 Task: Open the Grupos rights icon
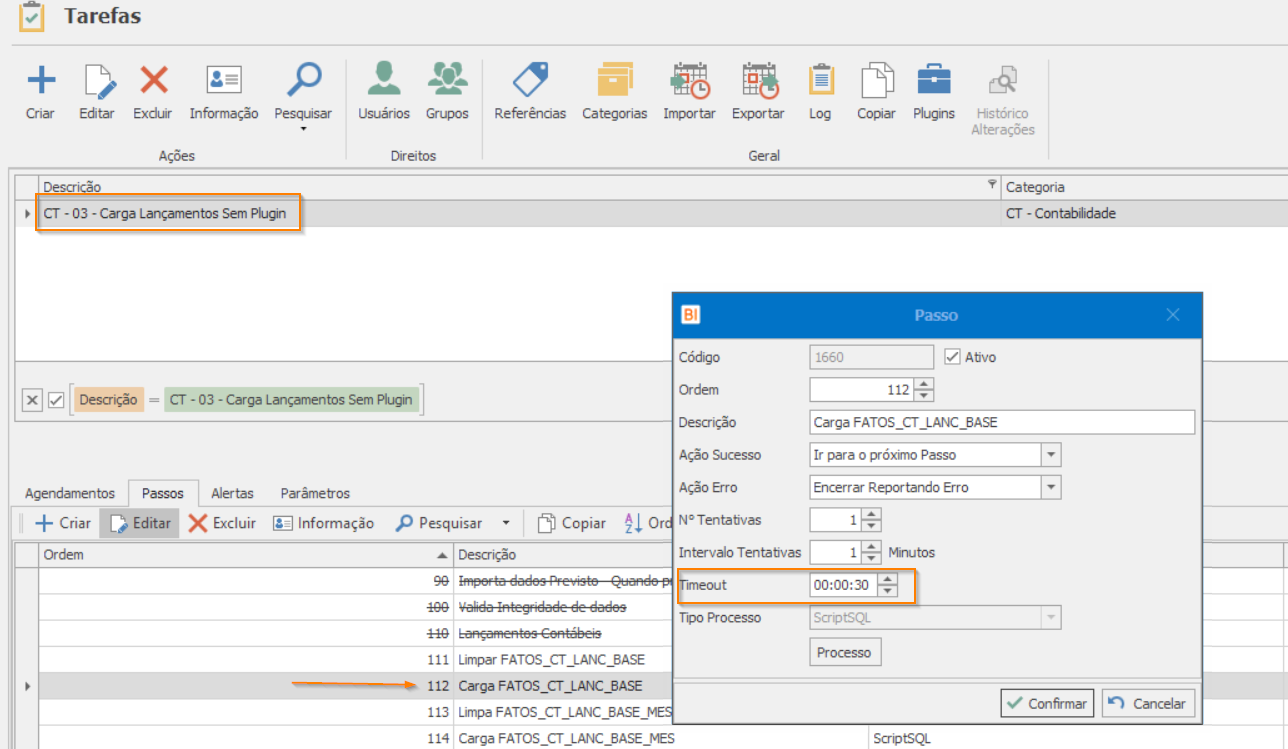click(x=447, y=80)
